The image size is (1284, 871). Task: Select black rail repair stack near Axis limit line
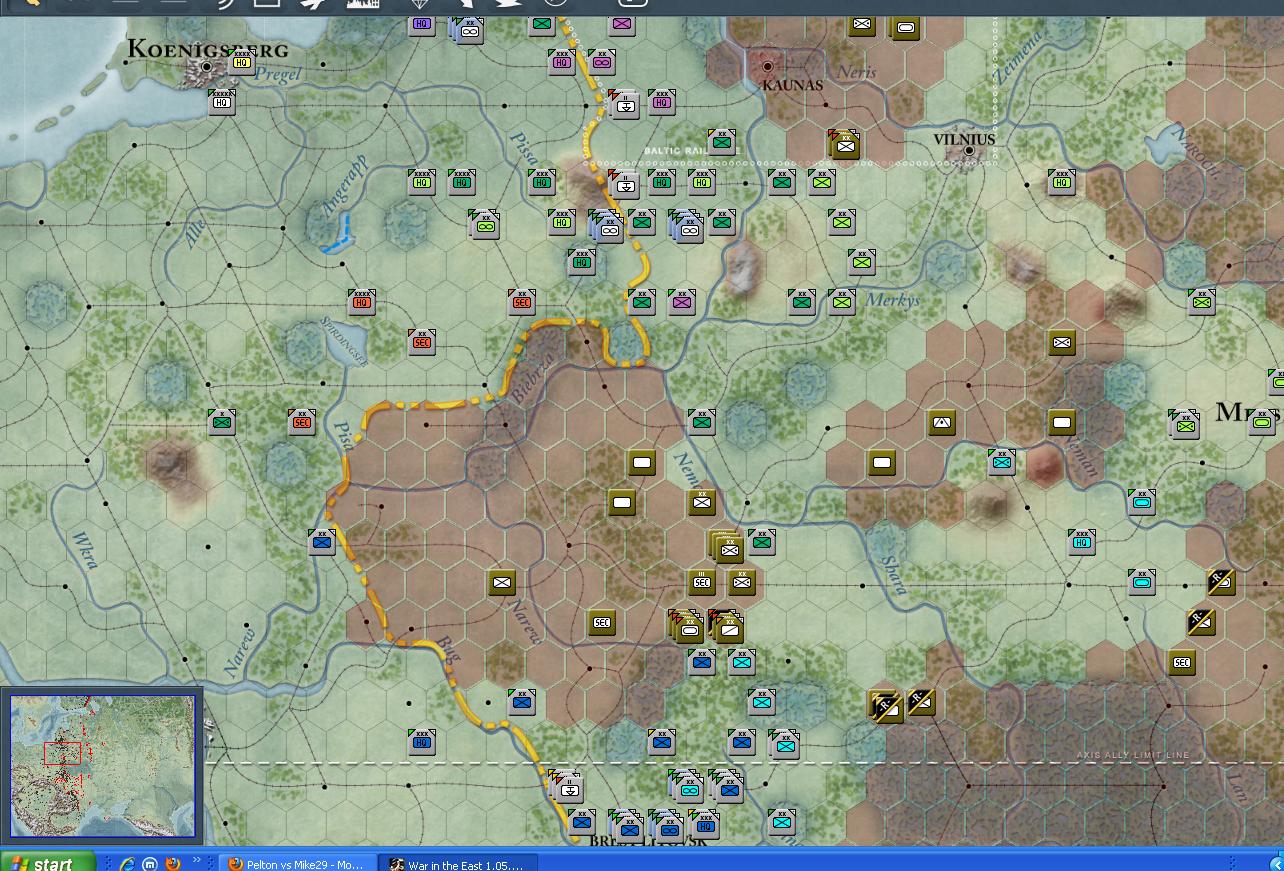pyautogui.click(x=886, y=706)
